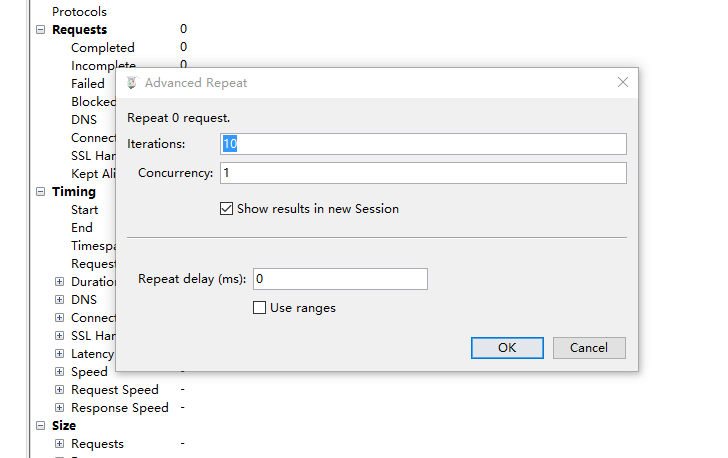Focus the Iterations input field
728x458 pixels.
coord(423,144)
